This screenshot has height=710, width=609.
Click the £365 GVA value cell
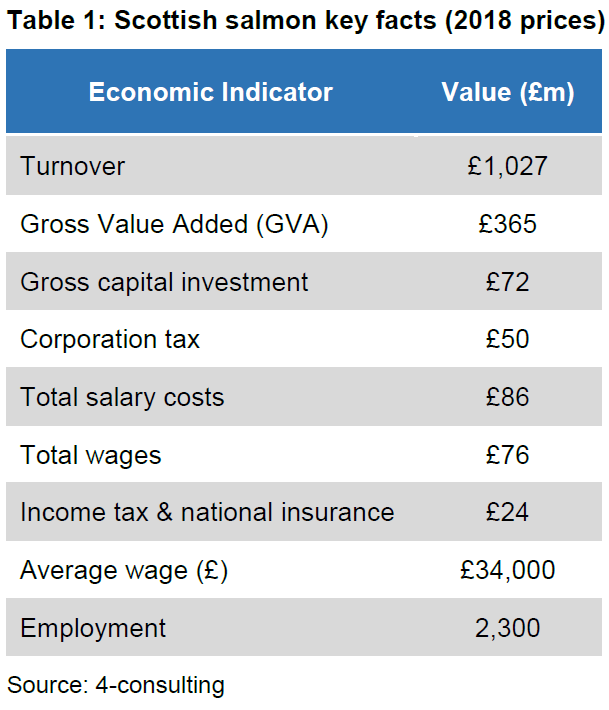coord(508,224)
